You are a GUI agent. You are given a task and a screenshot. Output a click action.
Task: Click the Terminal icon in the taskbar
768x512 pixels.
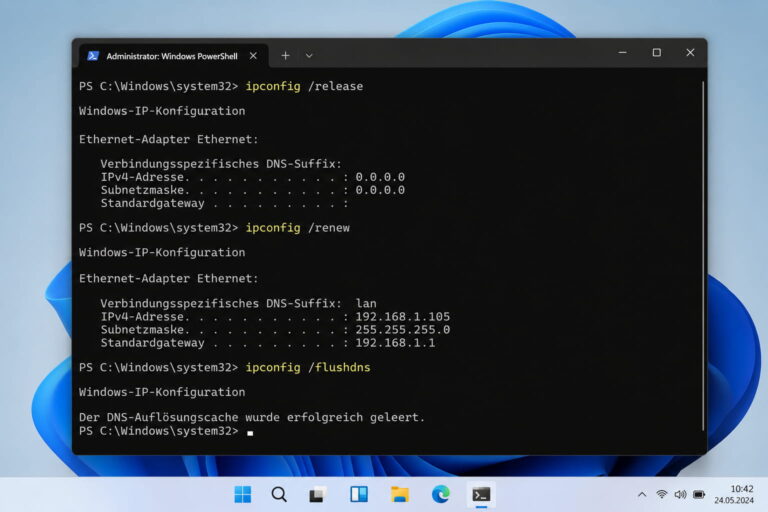[x=481, y=494]
